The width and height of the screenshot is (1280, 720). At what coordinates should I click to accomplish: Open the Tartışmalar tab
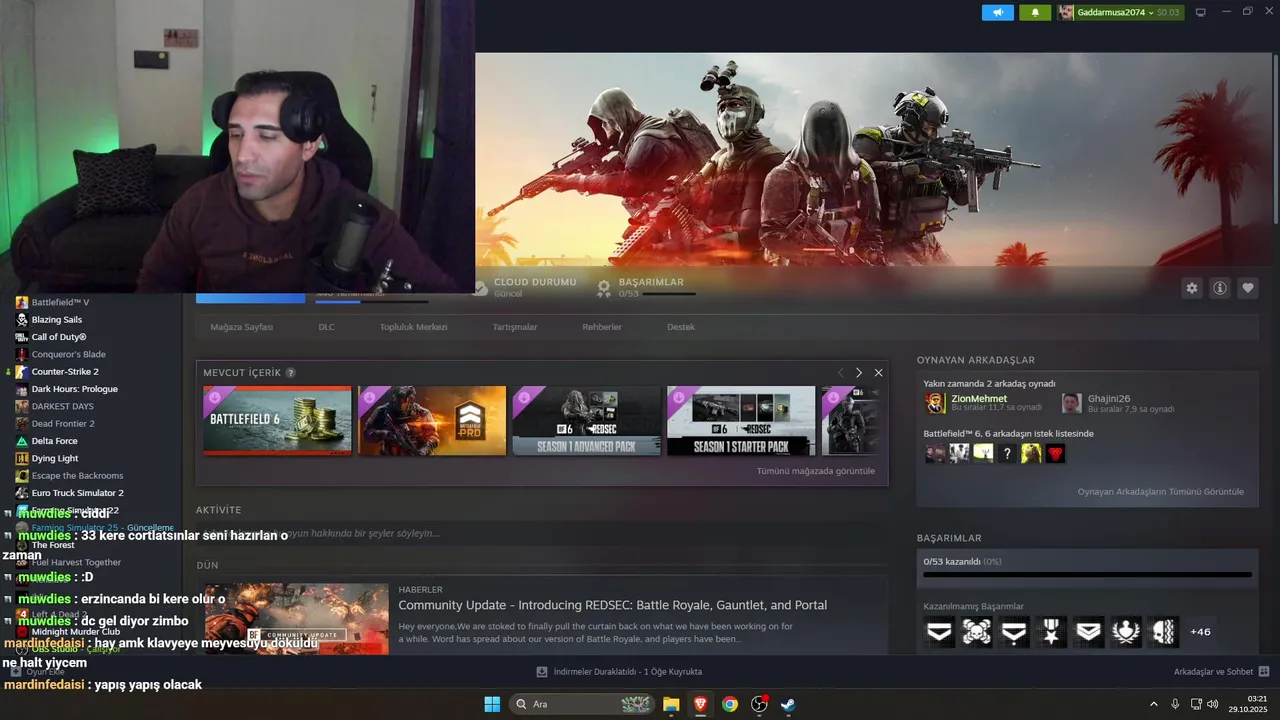point(515,327)
